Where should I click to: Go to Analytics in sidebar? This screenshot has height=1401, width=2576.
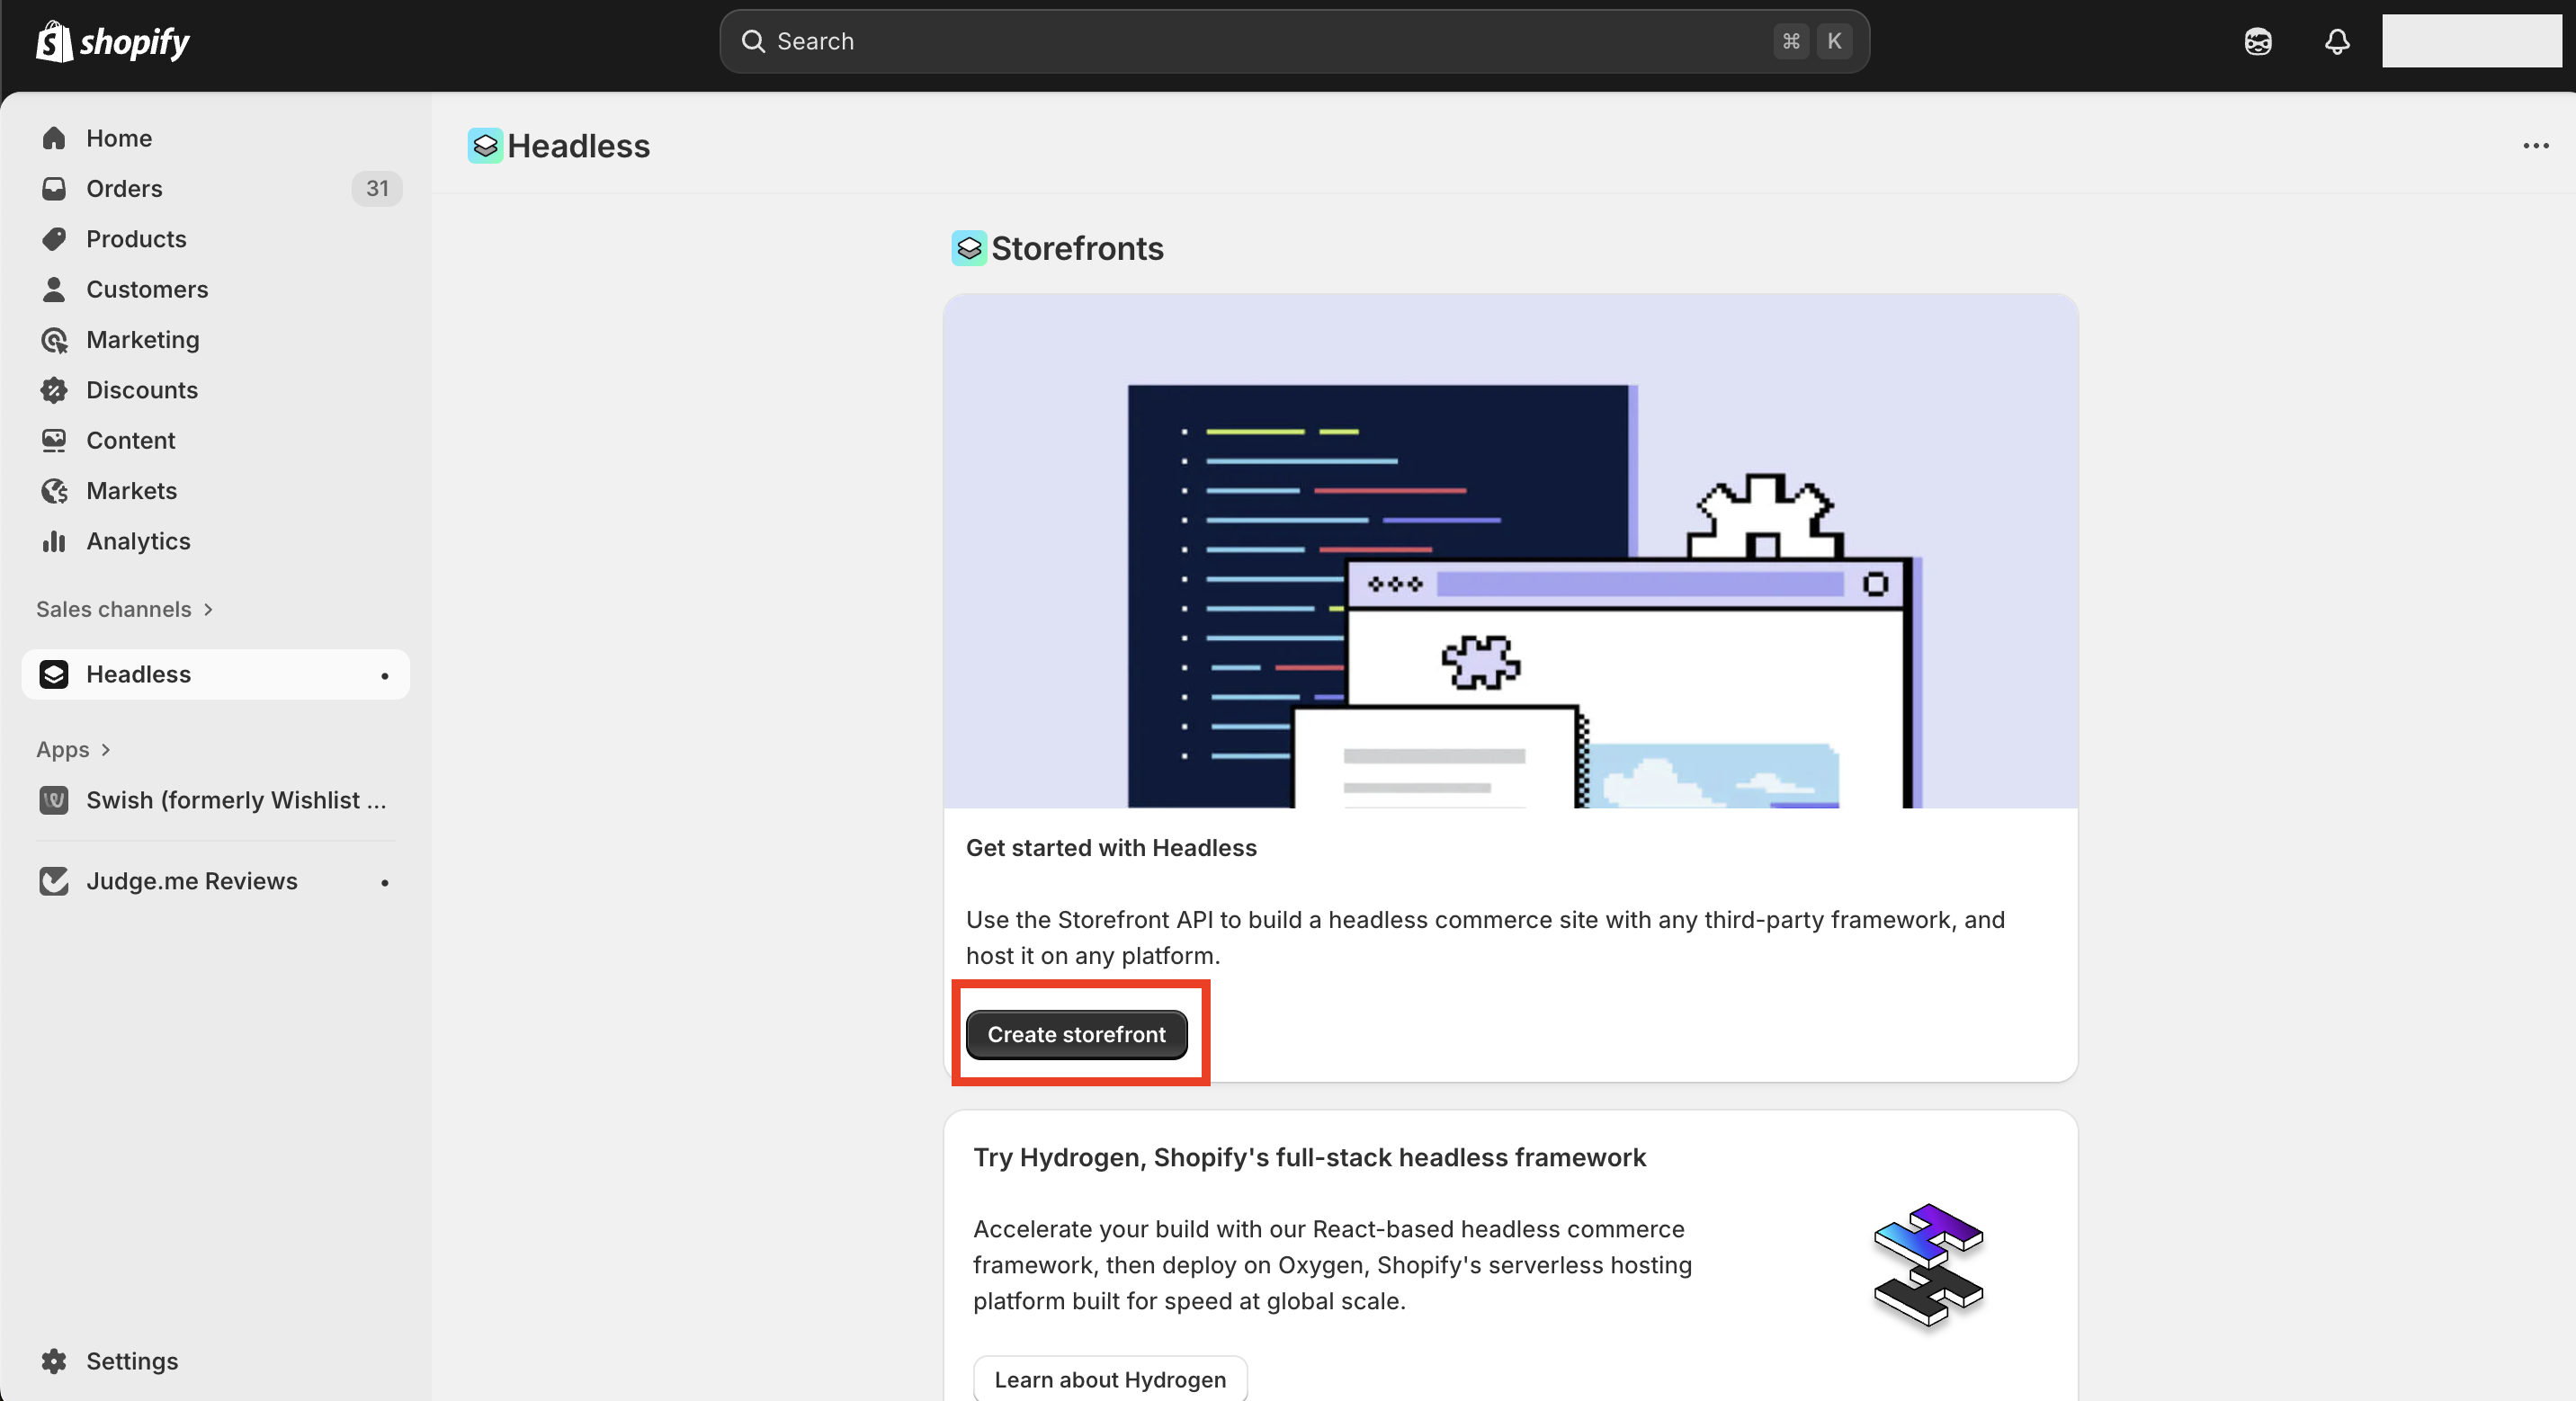point(138,541)
